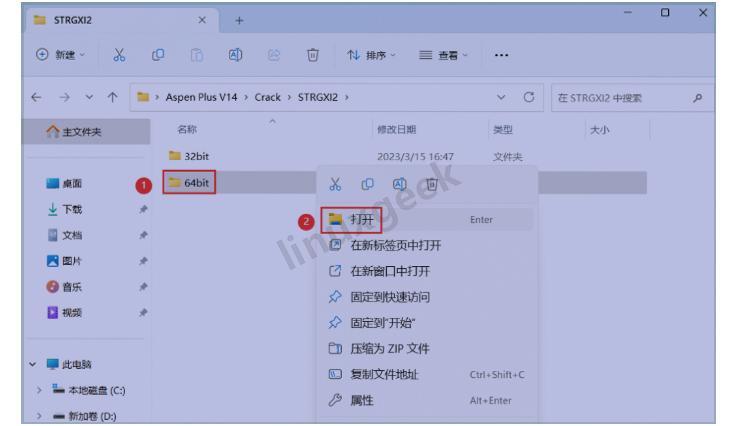Click the Up one level arrow

coord(112,97)
